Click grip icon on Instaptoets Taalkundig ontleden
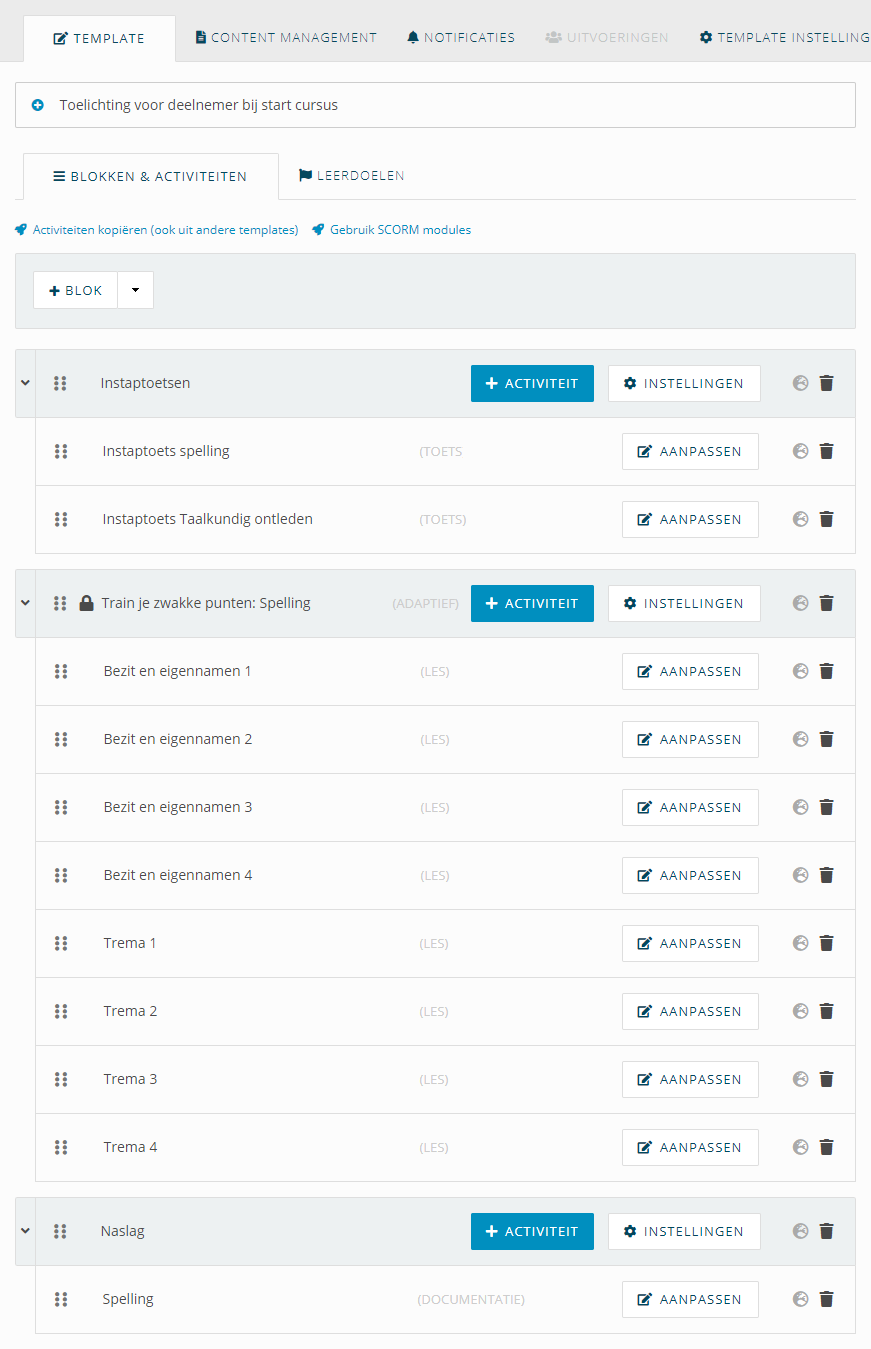This screenshot has height=1349, width=871. click(61, 519)
